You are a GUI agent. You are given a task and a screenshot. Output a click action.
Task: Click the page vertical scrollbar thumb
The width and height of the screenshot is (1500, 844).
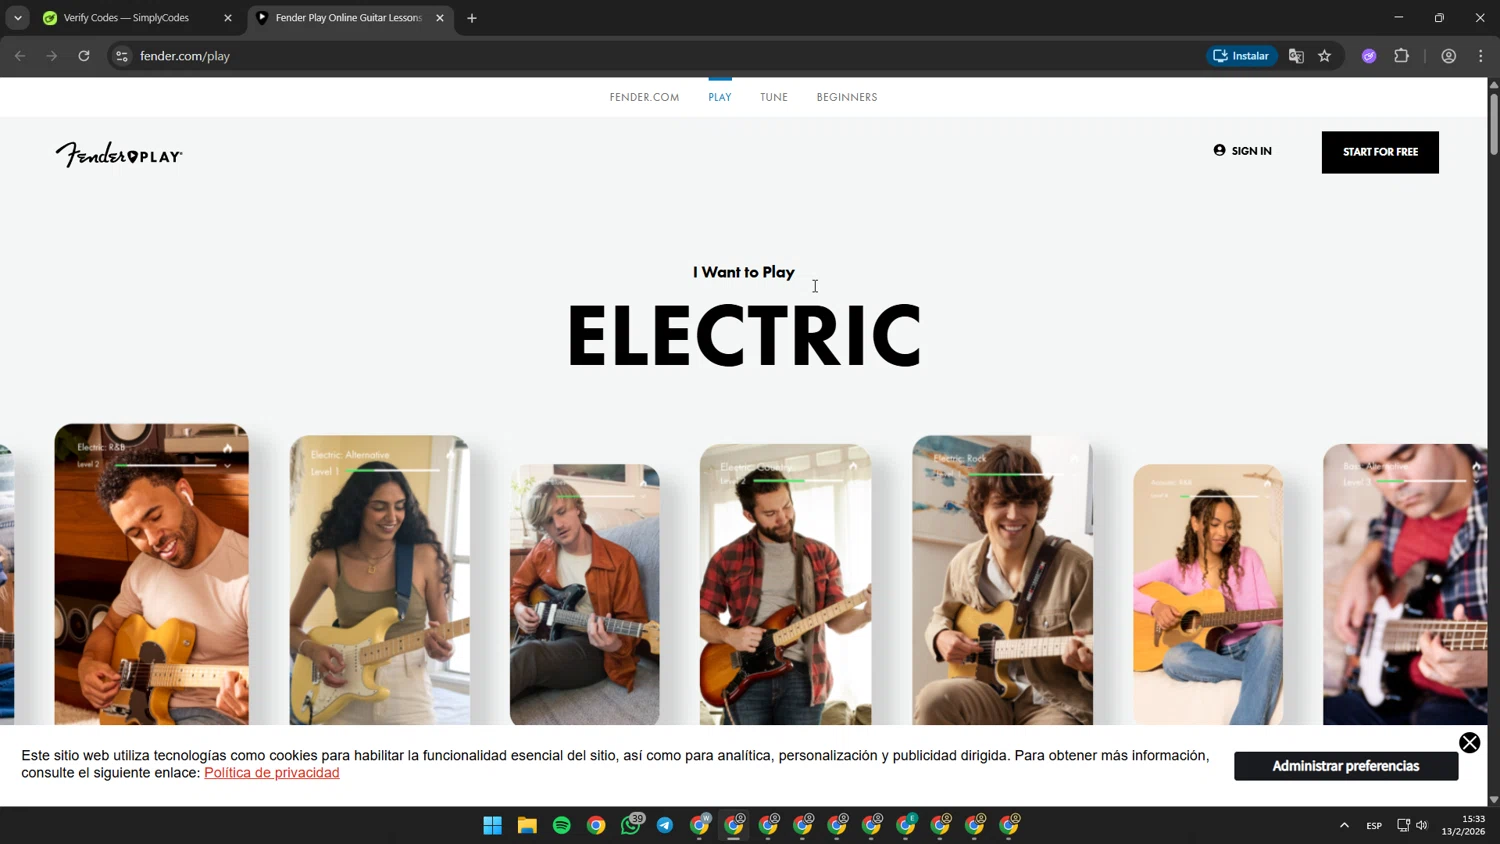pyautogui.click(x=1494, y=124)
